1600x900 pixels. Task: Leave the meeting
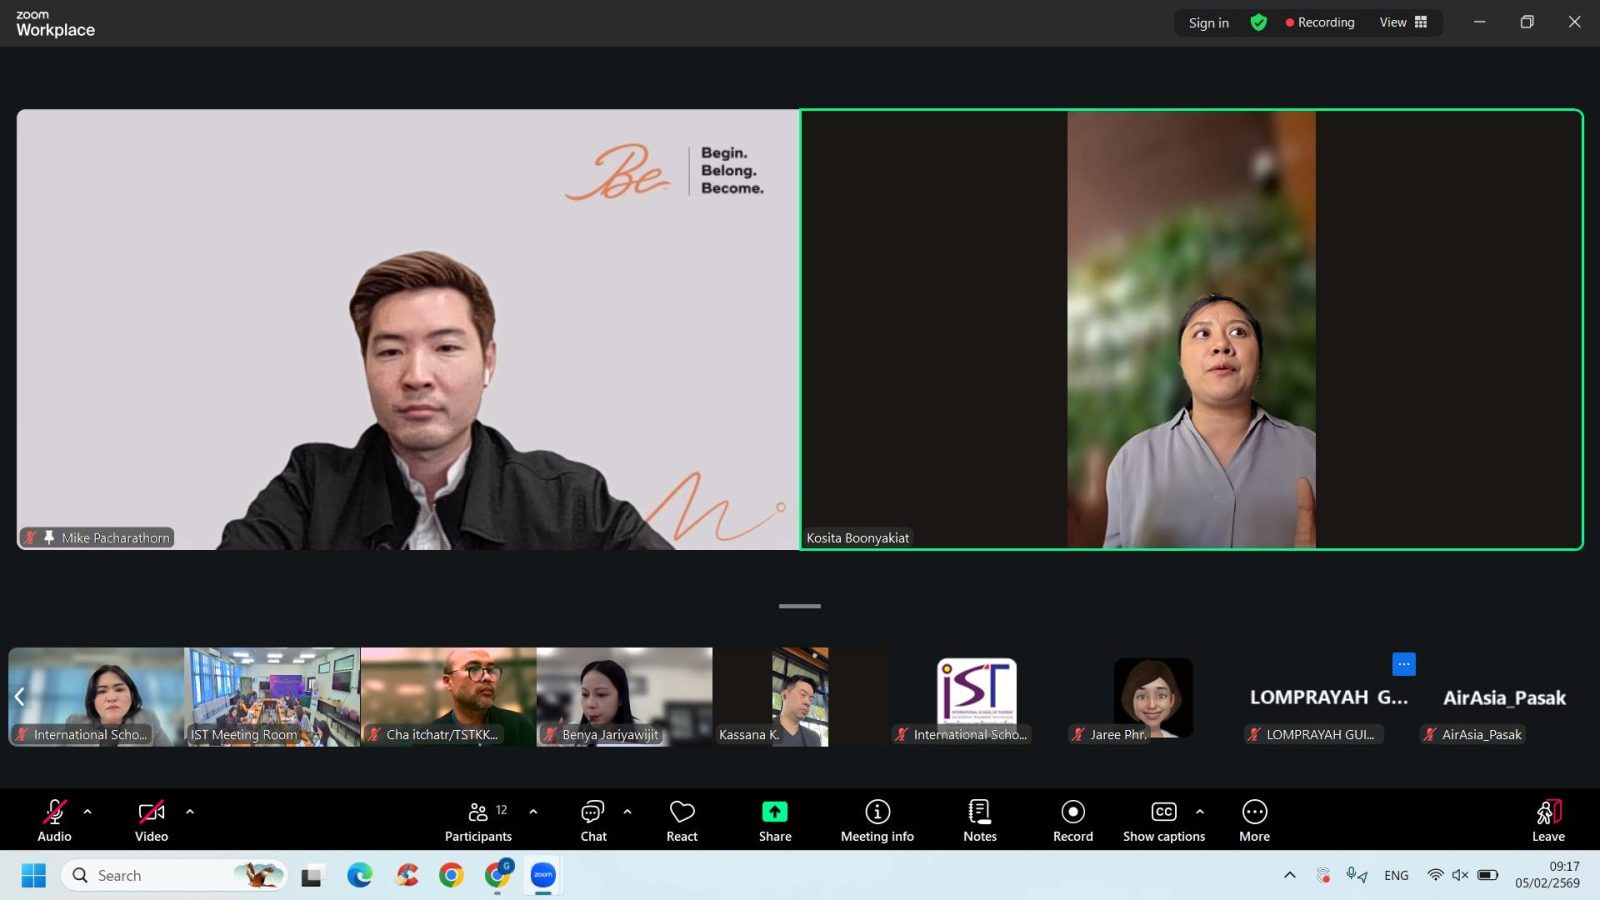pos(1548,820)
